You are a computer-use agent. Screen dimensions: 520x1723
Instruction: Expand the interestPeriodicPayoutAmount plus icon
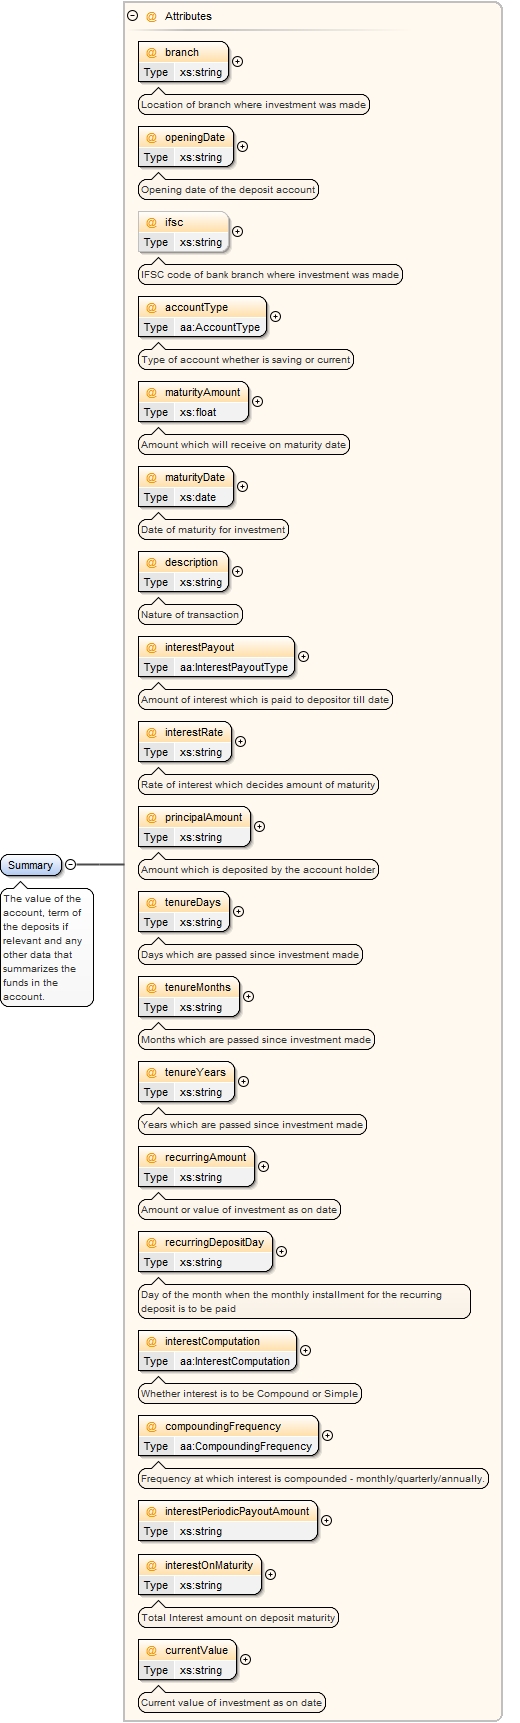[x=326, y=1520]
